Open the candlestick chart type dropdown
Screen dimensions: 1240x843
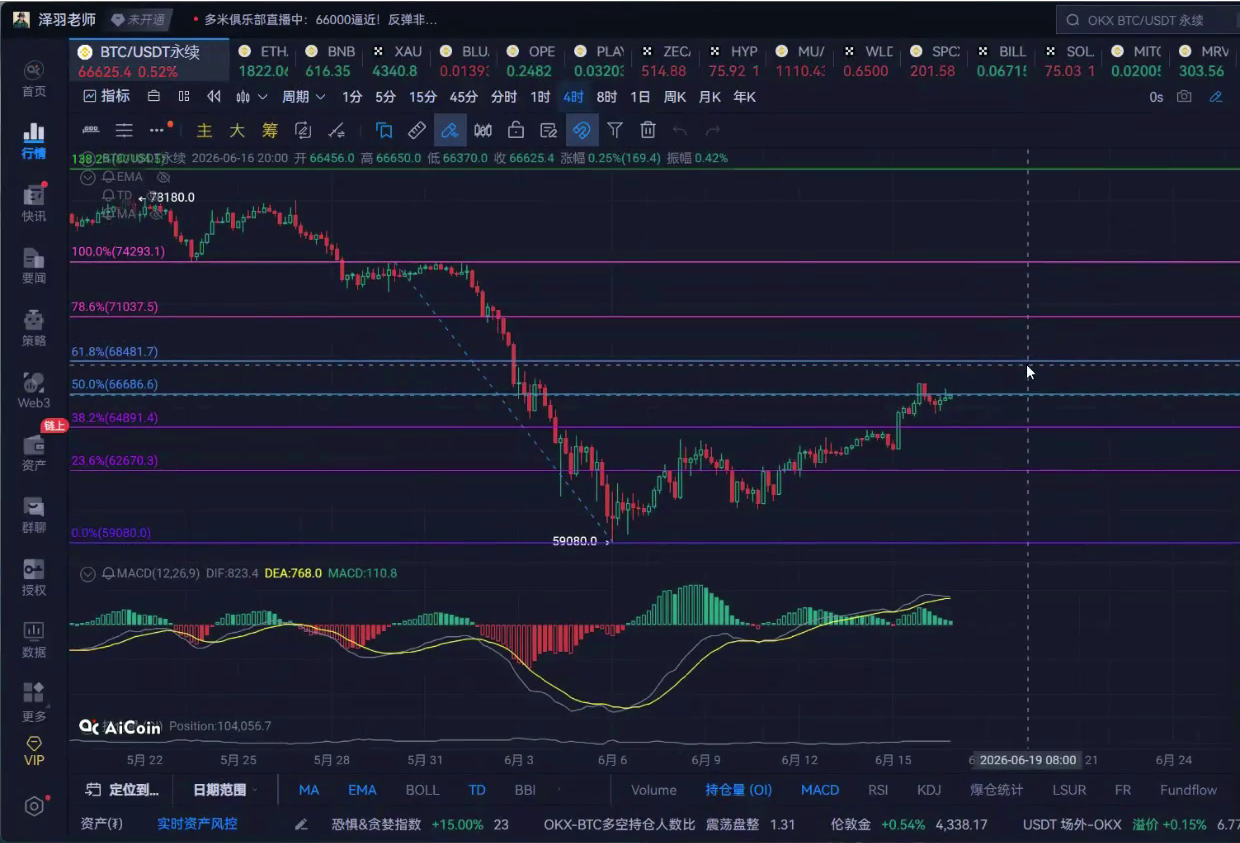pyautogui.click(x=251, y=97)
